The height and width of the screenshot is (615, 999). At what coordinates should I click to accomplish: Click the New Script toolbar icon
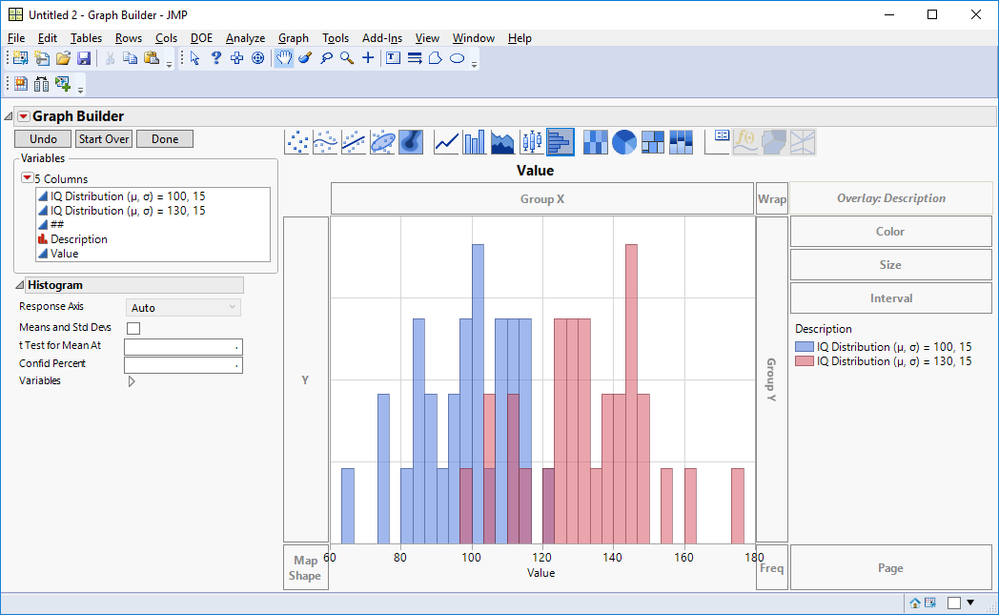41,59
